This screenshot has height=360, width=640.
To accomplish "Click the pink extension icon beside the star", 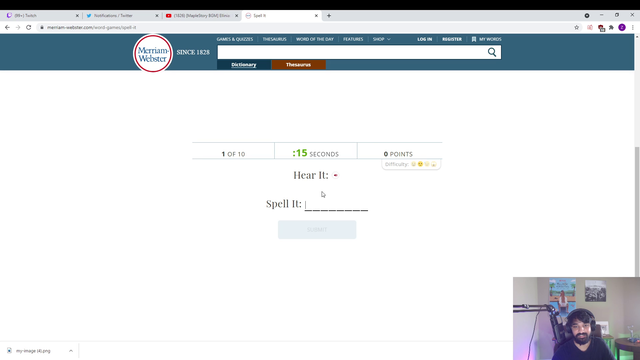I will coord(590,27).
